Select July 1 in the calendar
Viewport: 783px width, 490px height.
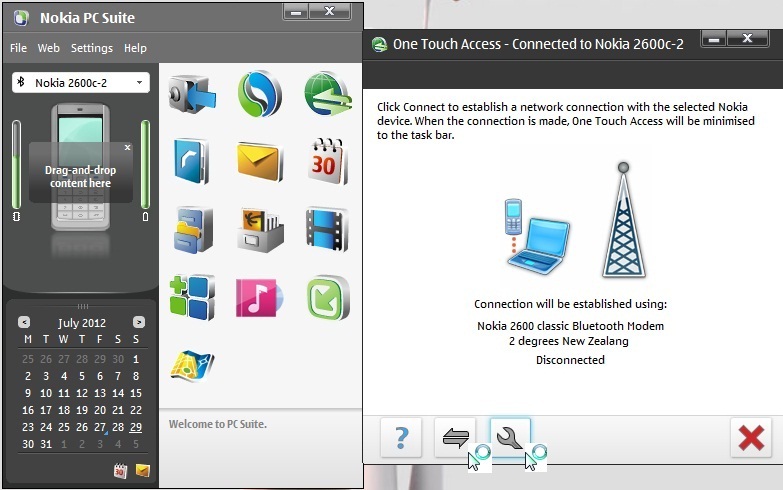coord(136,359)
